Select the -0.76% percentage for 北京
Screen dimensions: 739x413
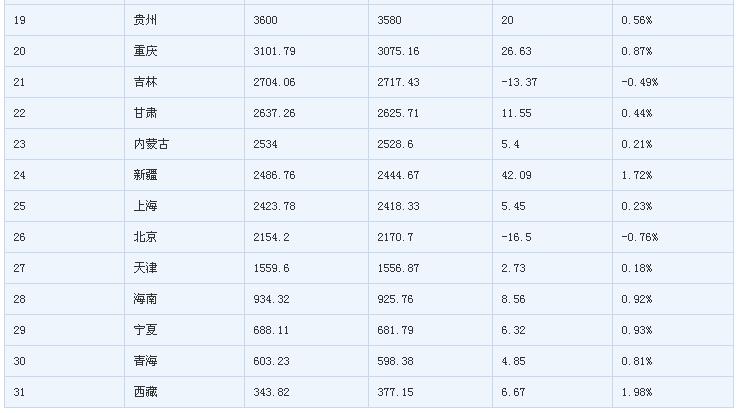point(638,237)
